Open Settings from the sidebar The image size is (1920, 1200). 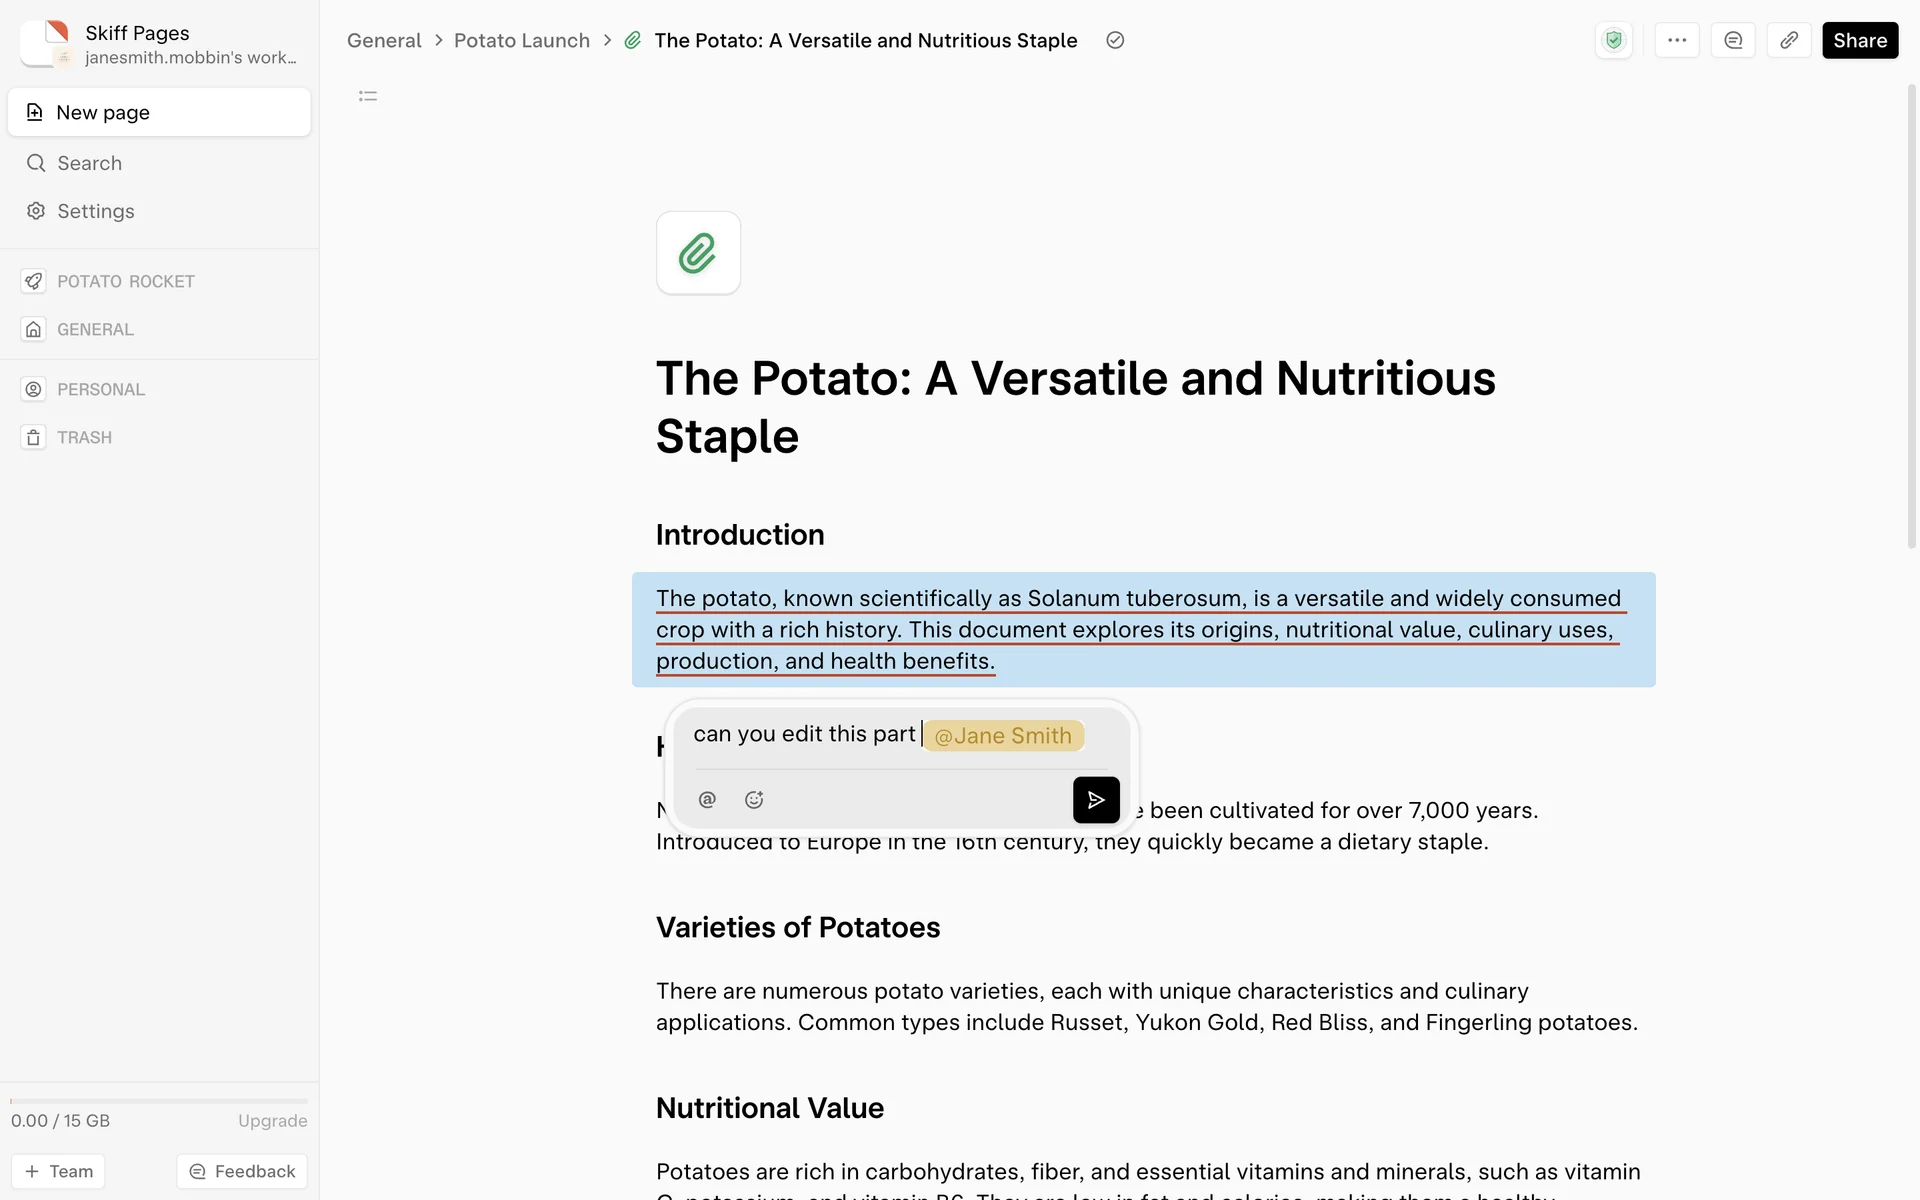tap(95, 211)
